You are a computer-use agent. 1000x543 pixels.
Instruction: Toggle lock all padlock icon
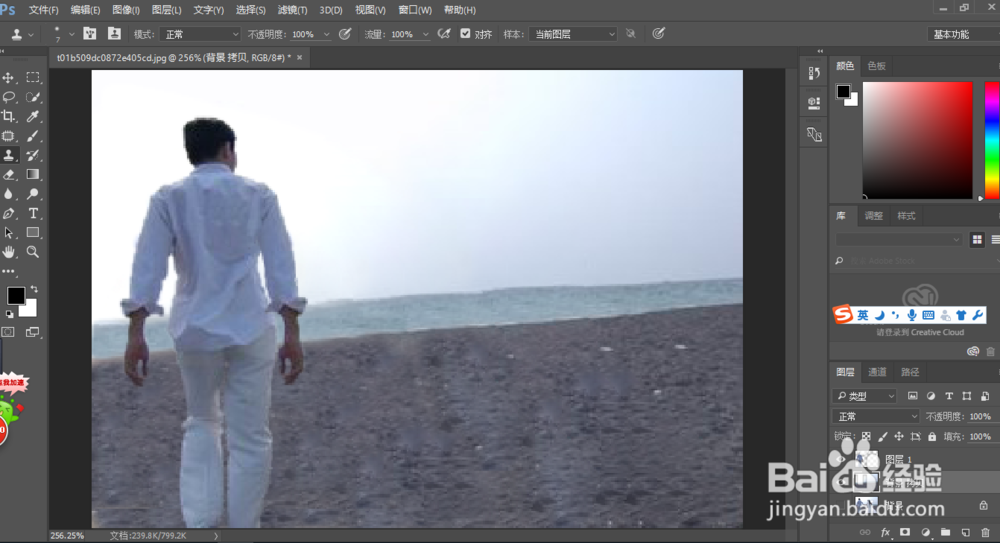[932, 436]
